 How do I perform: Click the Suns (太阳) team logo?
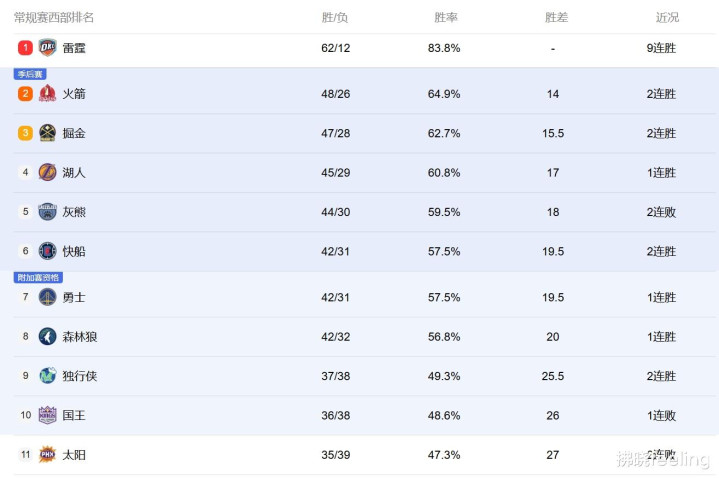pyautogui.click(x=48, y=455)
